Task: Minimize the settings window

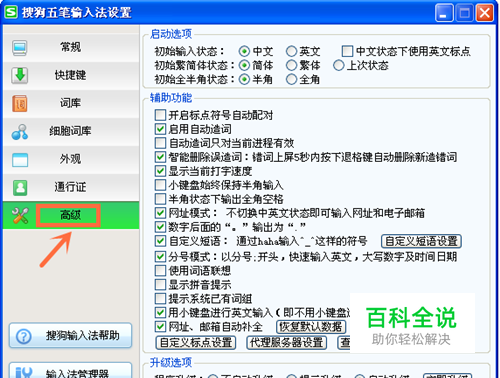Action: pyautogui.click(x=444, y=13)
